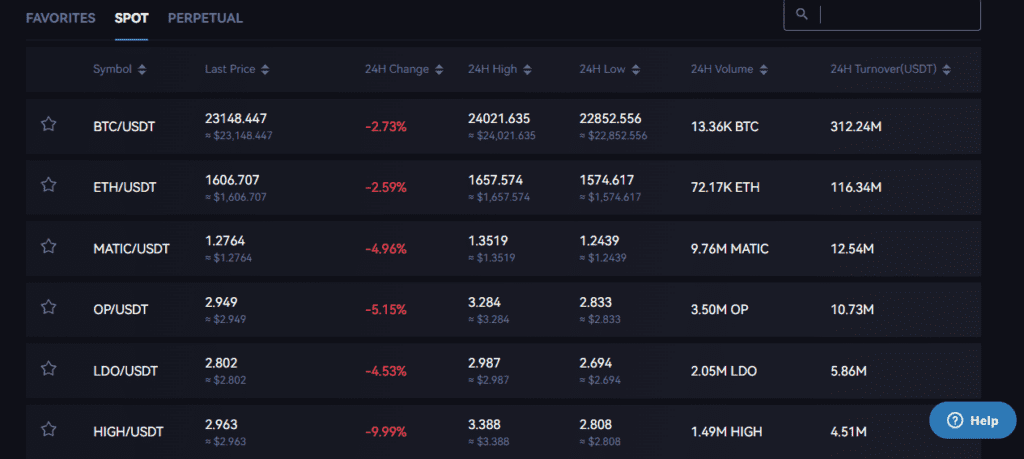The image size is (1024, 459).
Task: Star the MATIC/USDT pair
Action: coord(48,246)
